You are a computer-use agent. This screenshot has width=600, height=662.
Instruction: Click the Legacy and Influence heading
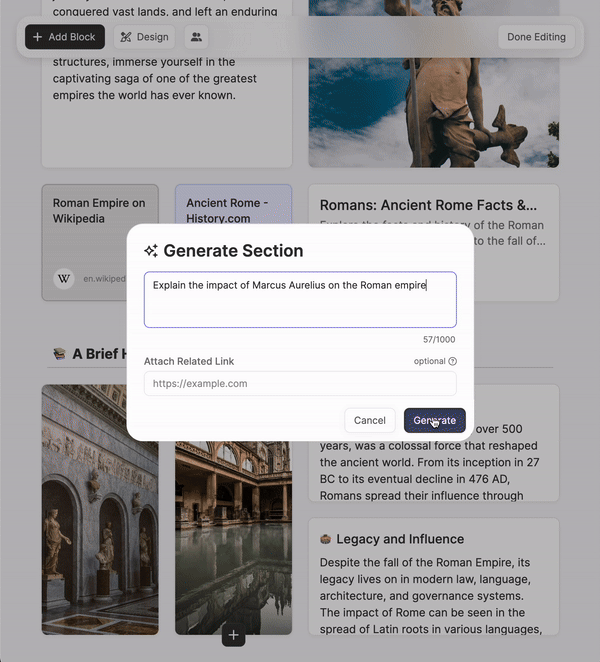tap(400, 539)
